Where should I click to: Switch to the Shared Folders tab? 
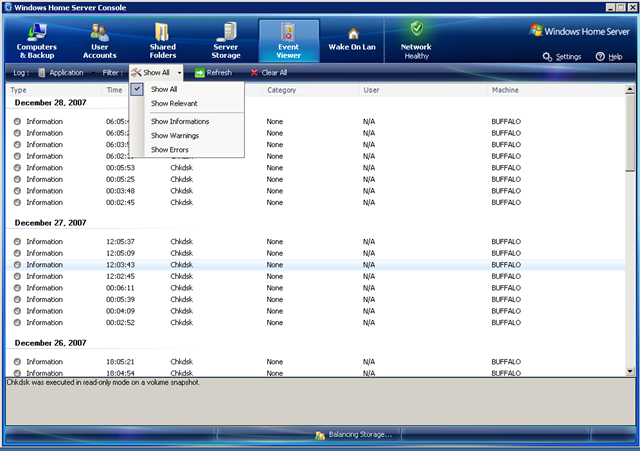(162, 41)
